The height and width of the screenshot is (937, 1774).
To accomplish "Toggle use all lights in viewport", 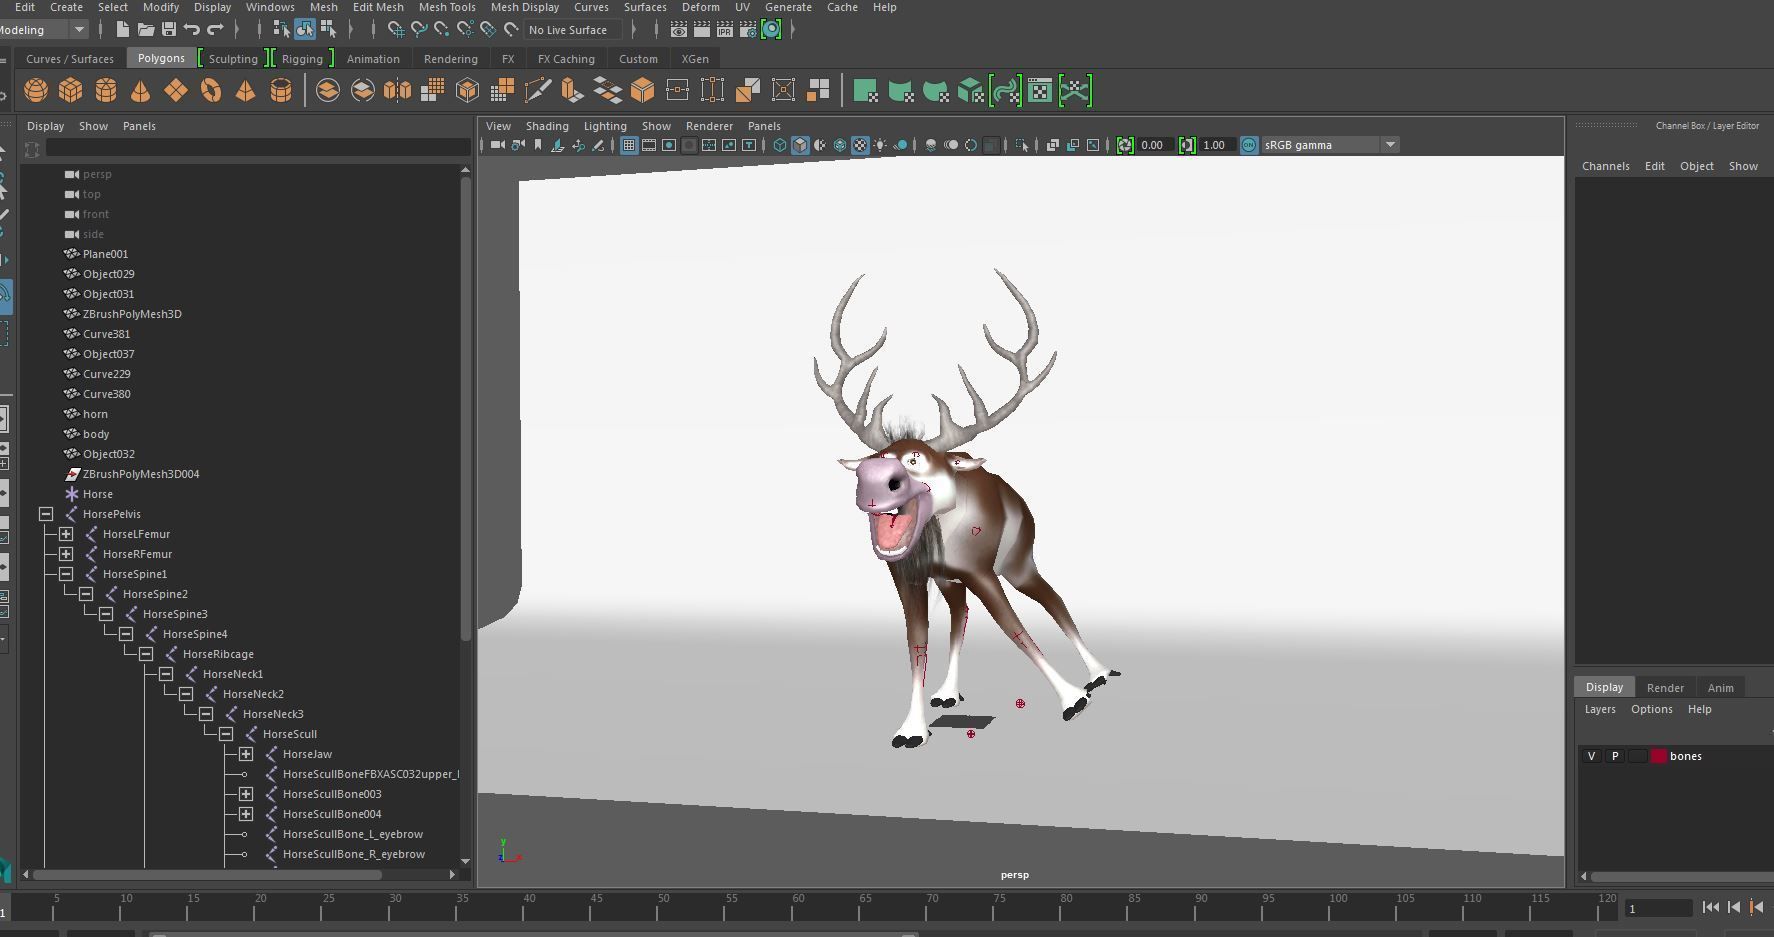I will pos(880,145).
